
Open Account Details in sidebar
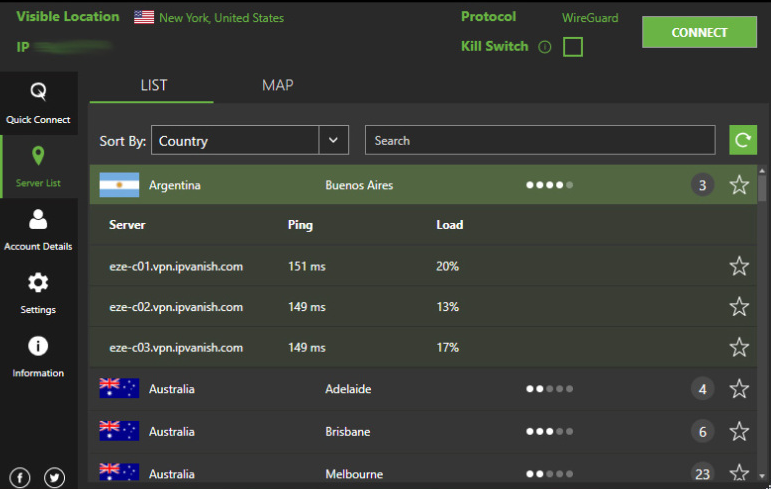(38, 229)
